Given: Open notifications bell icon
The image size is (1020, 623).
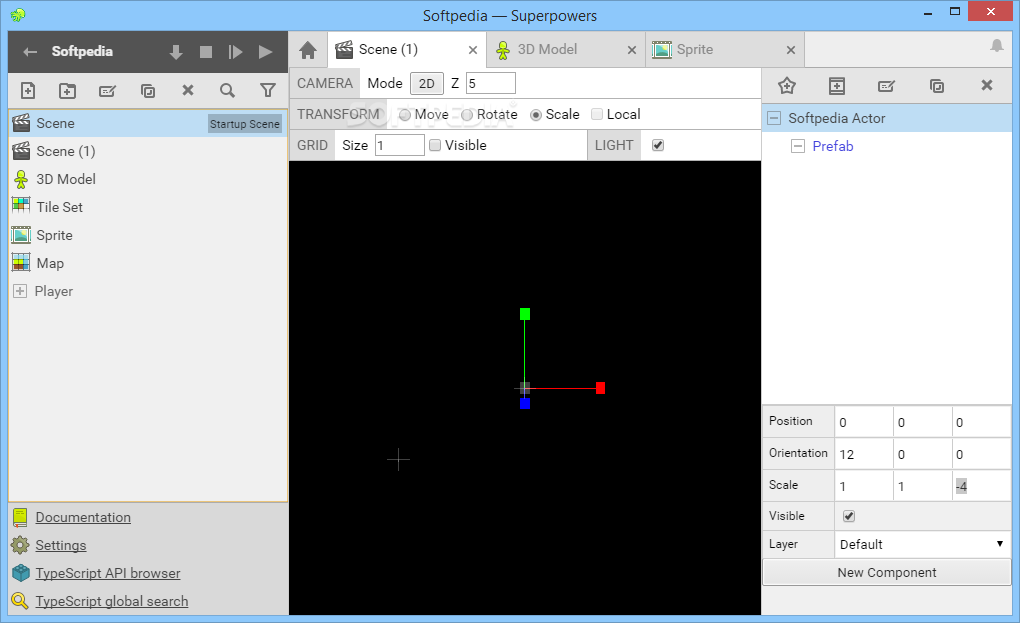Looking at the screenshot, I should (997, 46).
